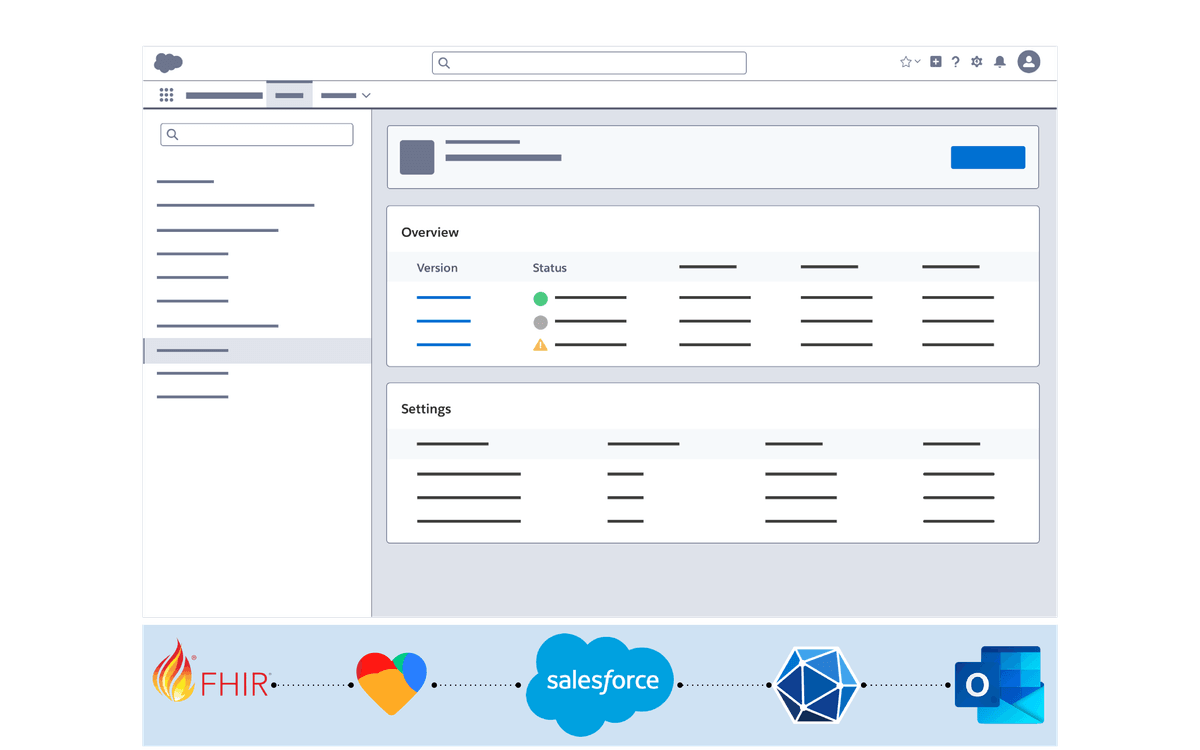Screen dimensions: 1200x750
Task: Open the user profile avatar
Action: (x=1028, y=62)
